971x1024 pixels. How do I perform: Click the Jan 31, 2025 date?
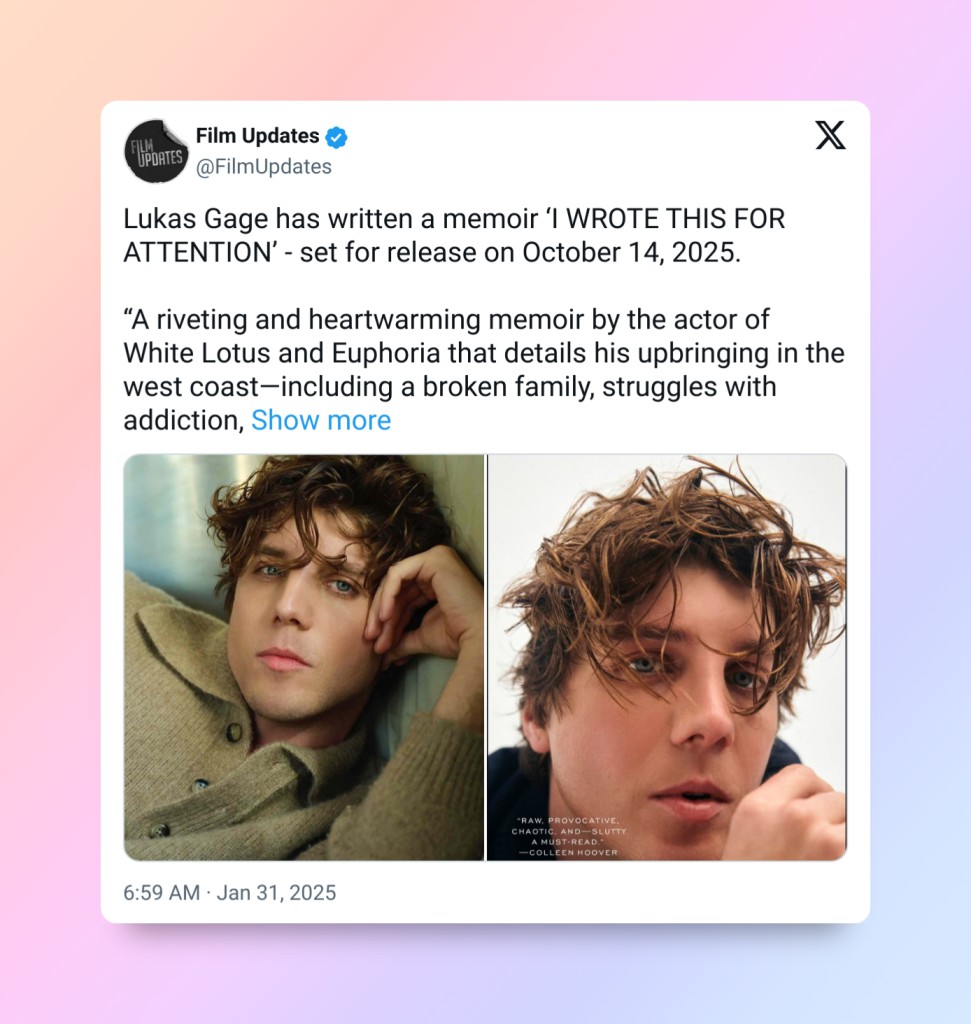tap(276, 892)
